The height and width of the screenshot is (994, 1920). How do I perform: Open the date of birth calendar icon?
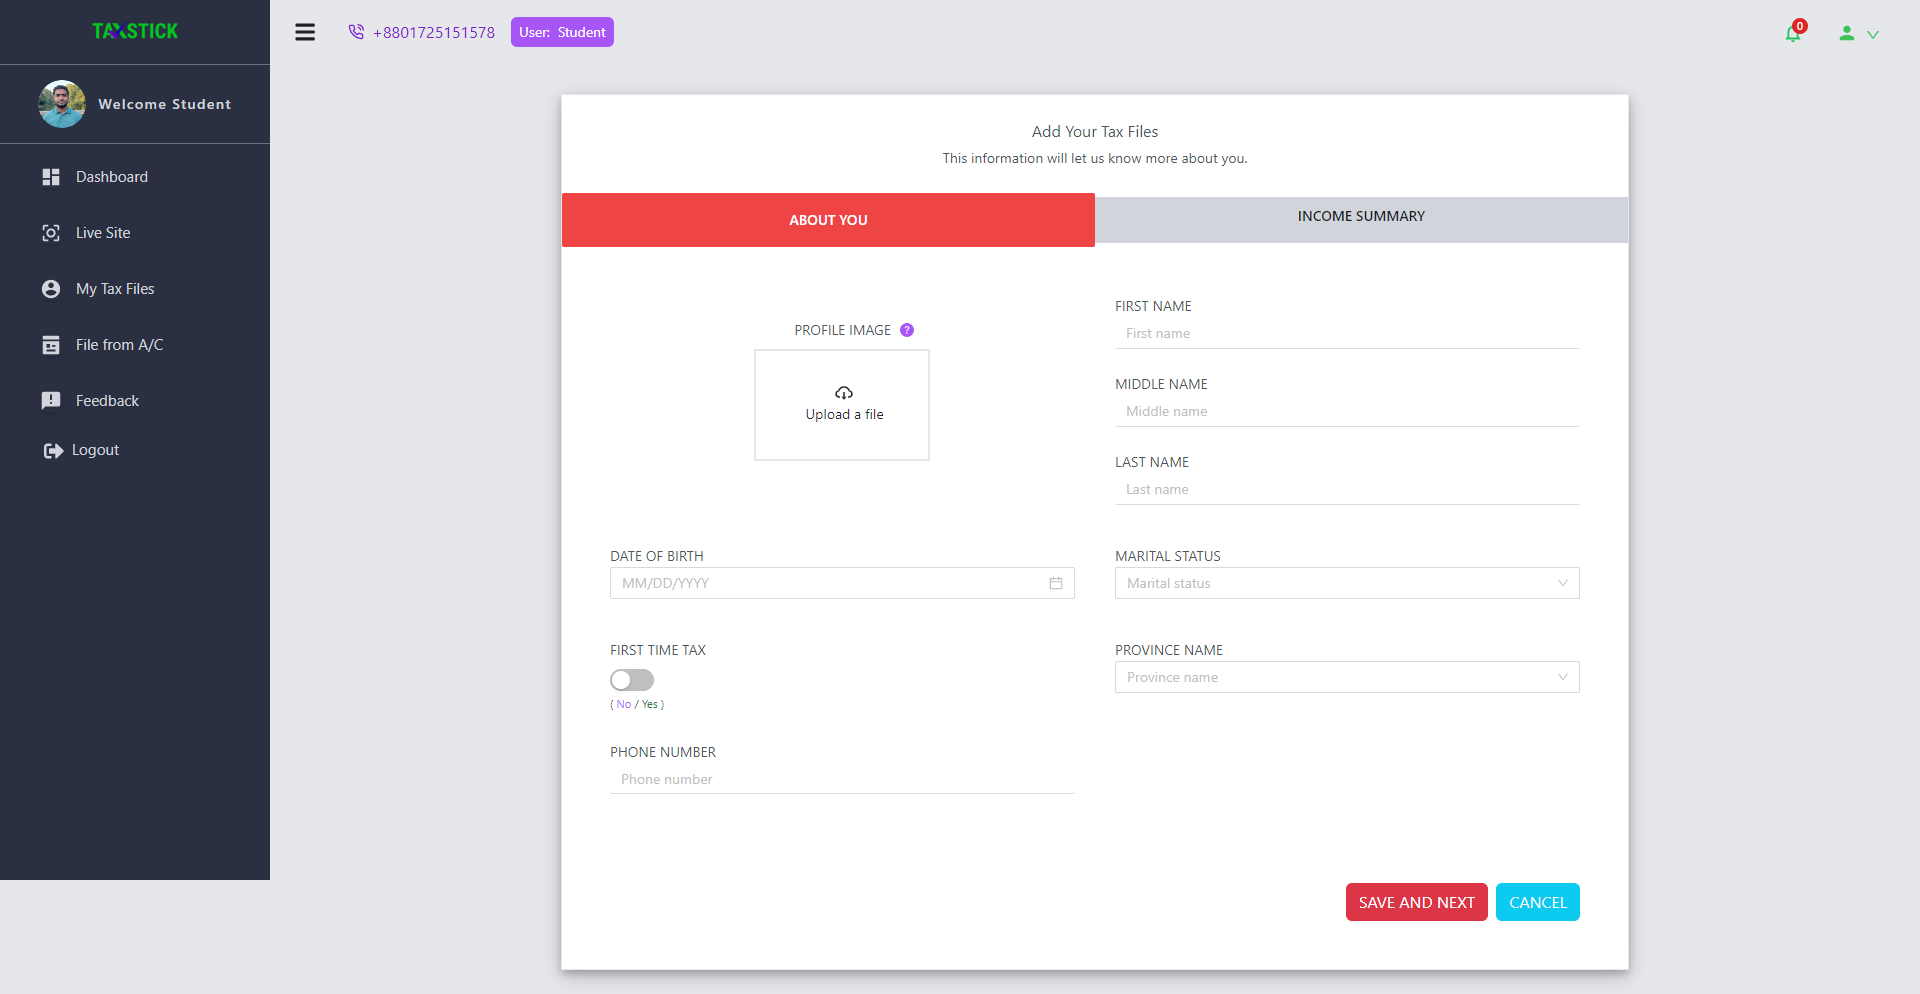click(x=1056, y=583)
